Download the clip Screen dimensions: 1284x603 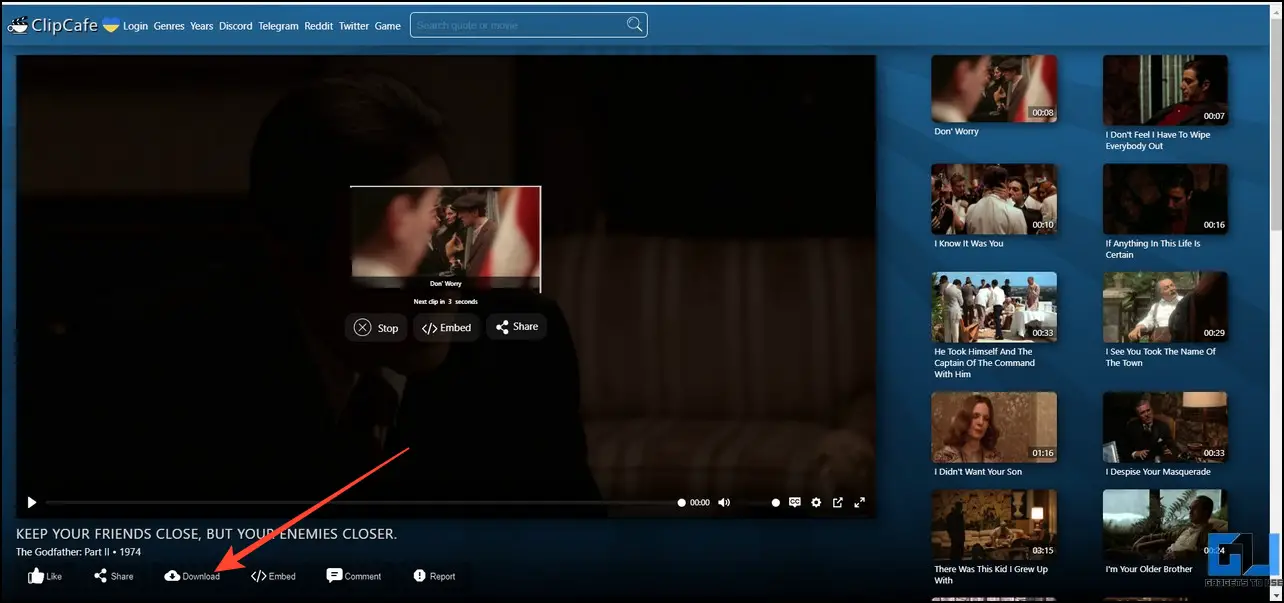point(192,576)
